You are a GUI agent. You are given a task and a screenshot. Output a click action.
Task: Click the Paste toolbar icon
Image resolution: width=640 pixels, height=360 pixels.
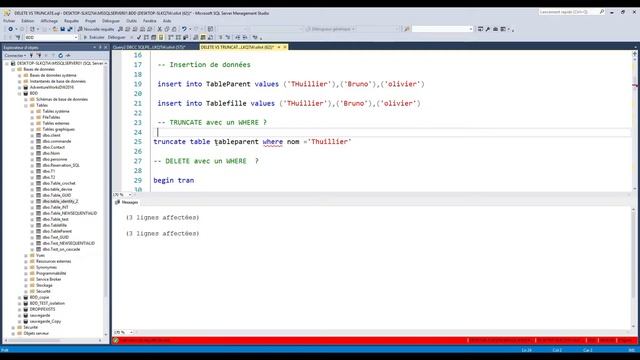tap(174, 29)
